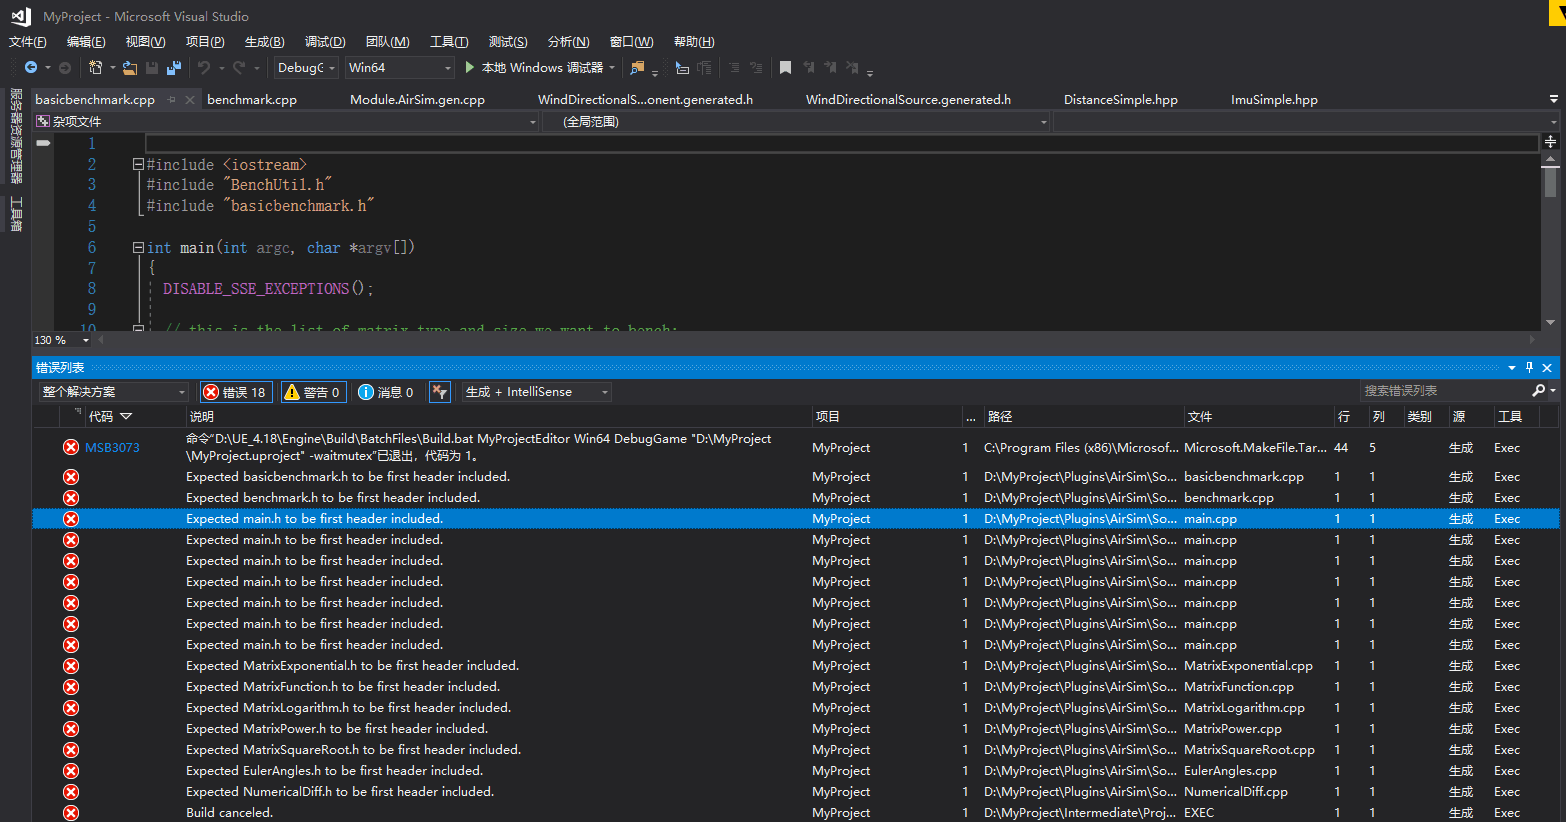Screen dimensions: 1566x822
Task: Sort errors by the Path column header
Action: 1082,417
